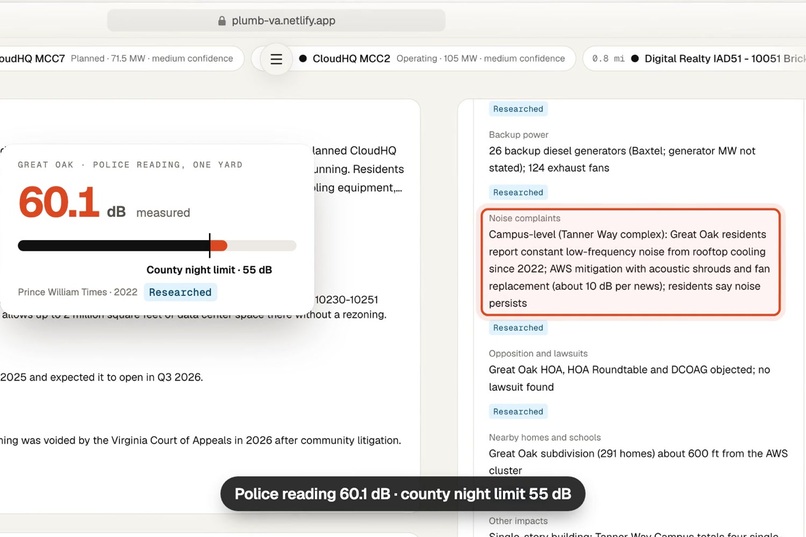Click the Backup power heading
806x537 pixels.
519,135
